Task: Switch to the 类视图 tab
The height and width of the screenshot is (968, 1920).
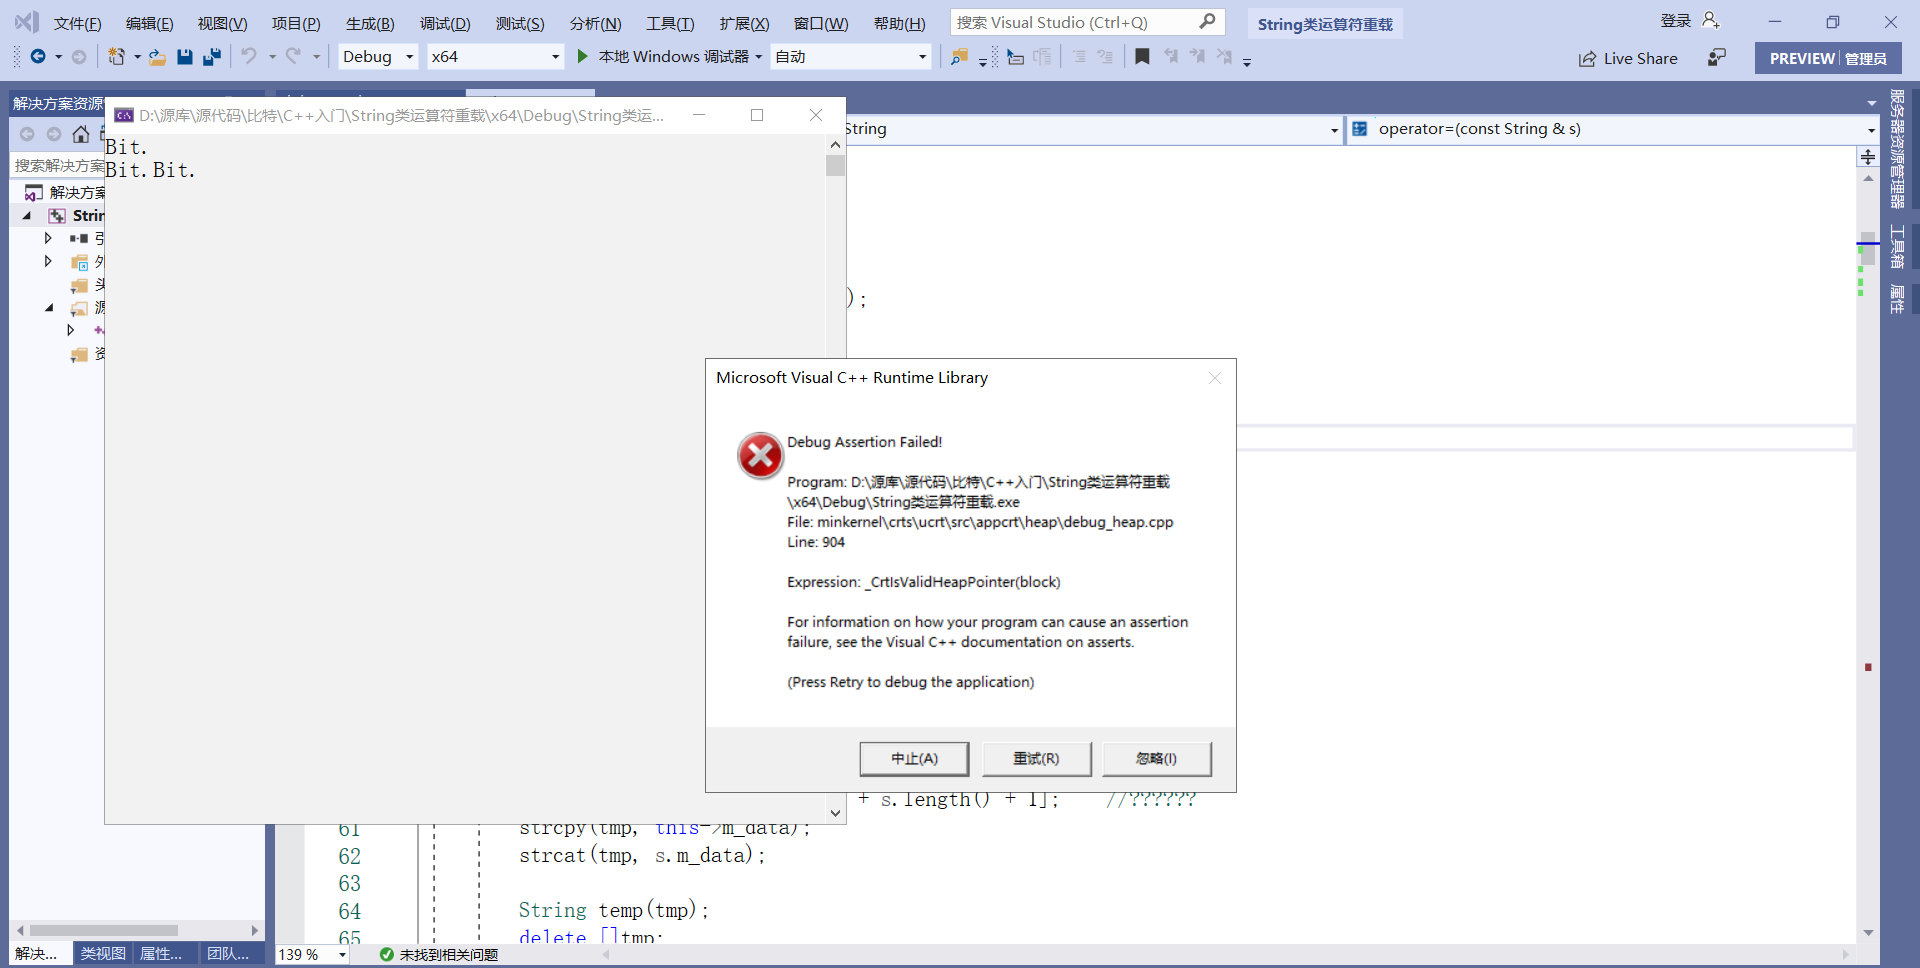Action: point(103,954)
